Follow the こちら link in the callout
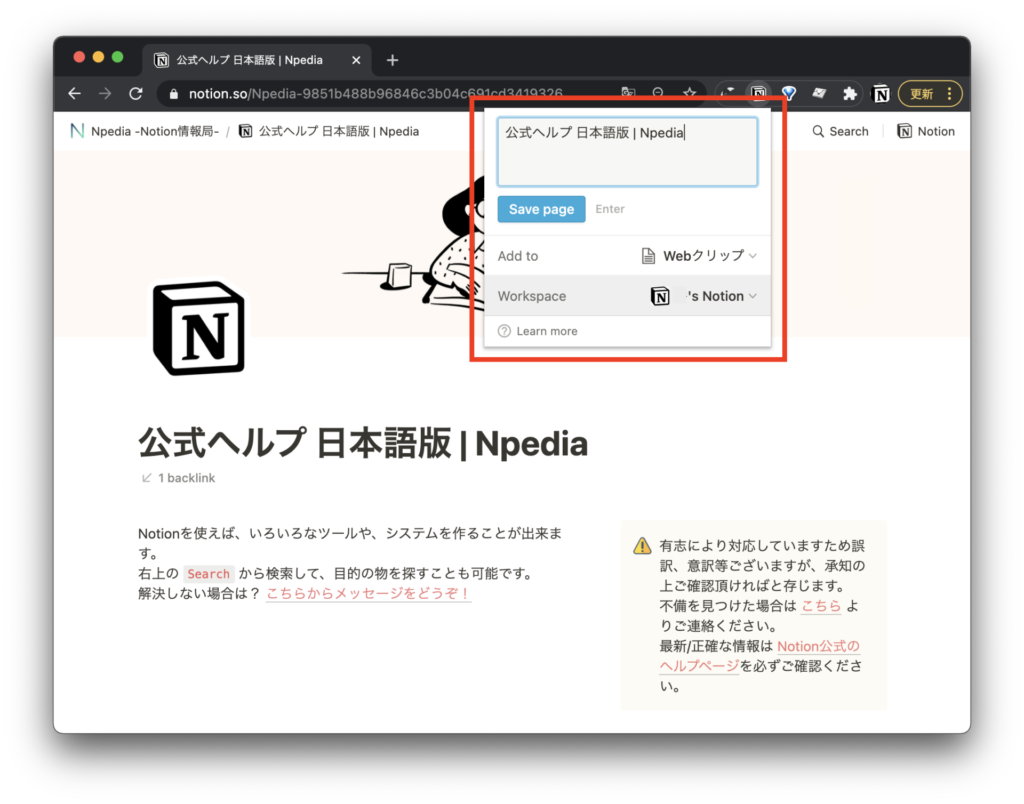Screen dimensions: 1024x804 click(821, 606)
